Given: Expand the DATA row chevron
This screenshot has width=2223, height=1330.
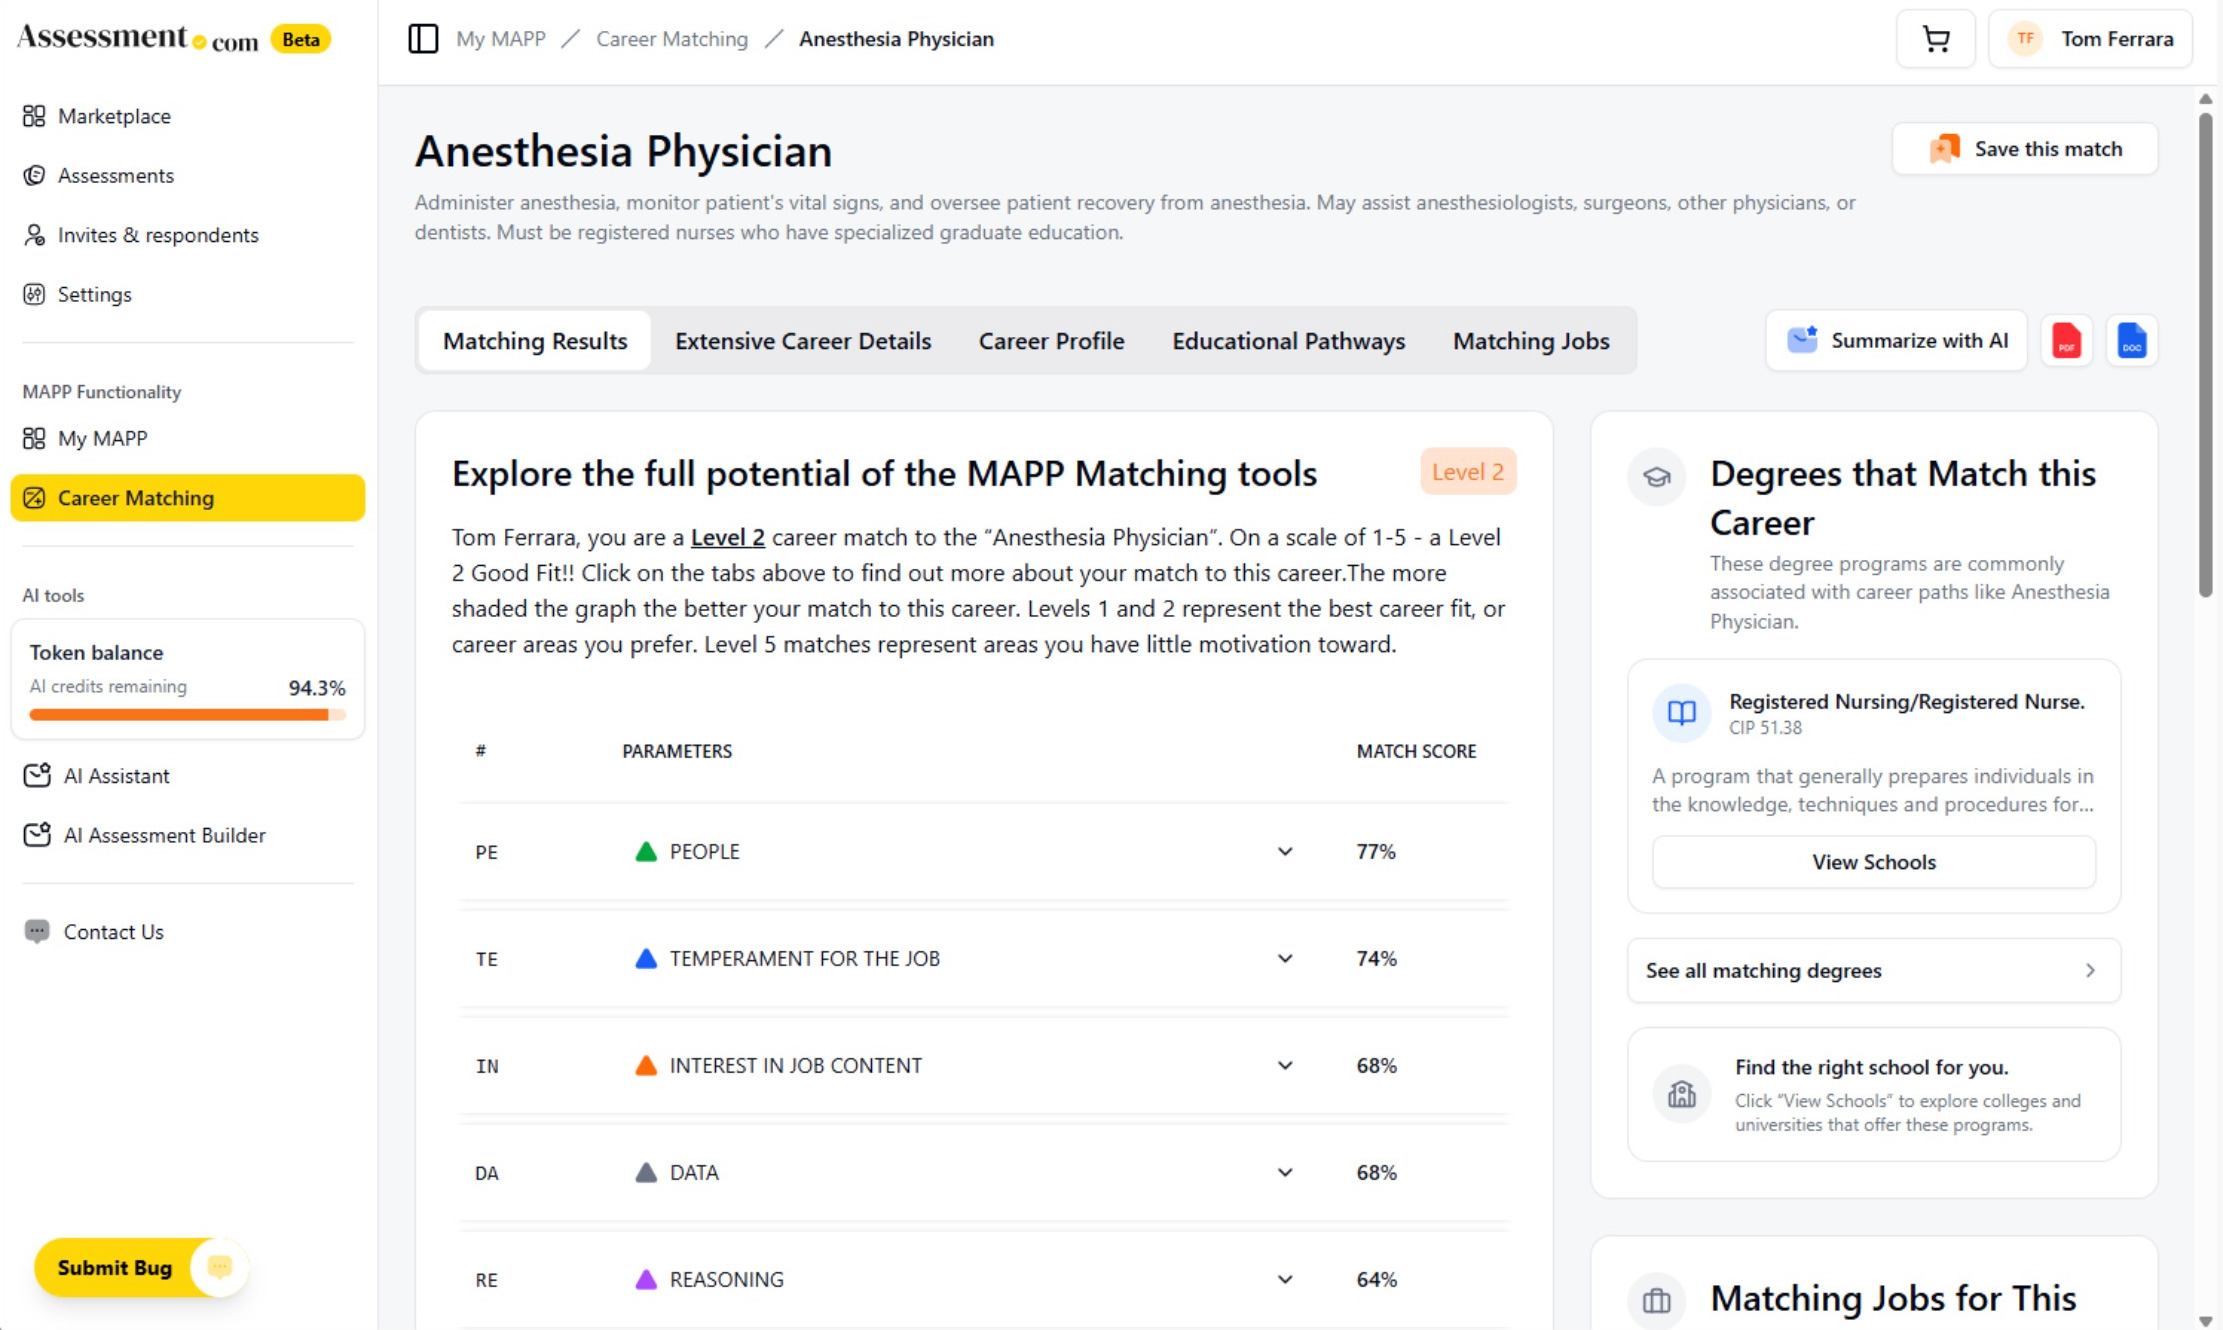Looking at the screenshot, I should click(1285, 1172).
